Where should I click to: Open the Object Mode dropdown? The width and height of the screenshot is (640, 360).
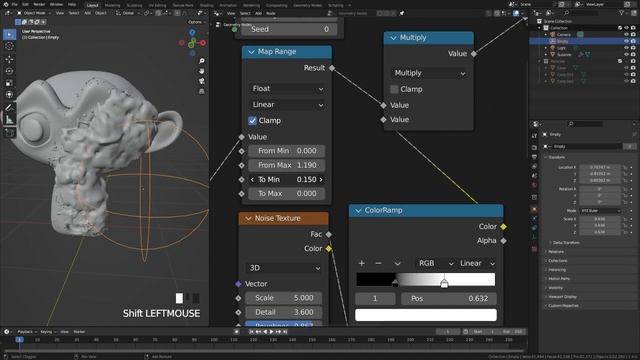[x=34, y=13]
